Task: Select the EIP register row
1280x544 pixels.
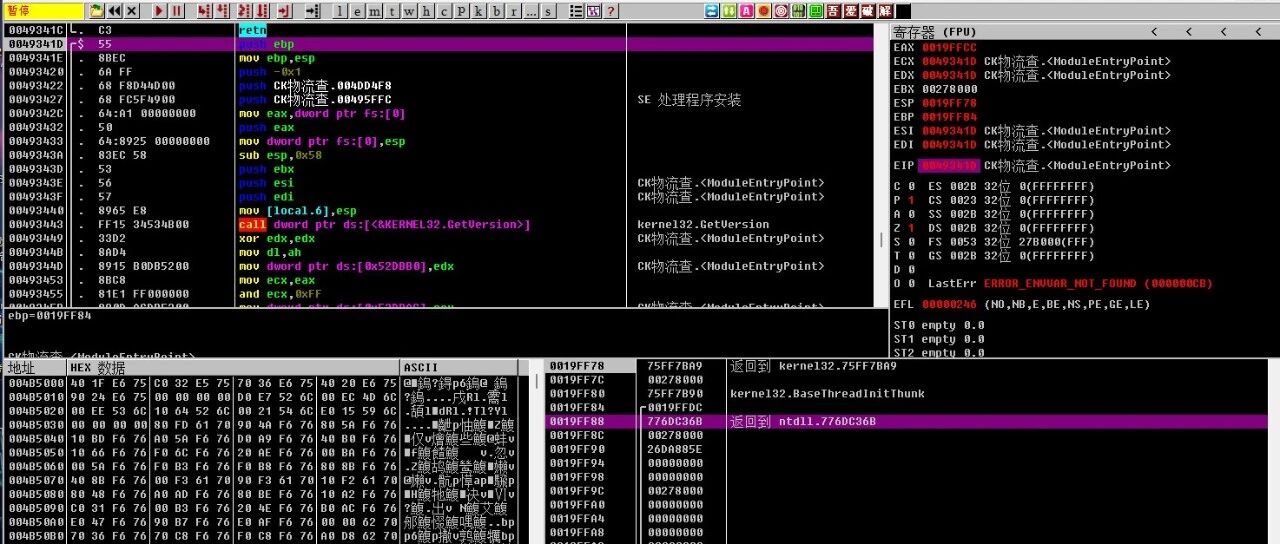Action: click(x=1032, y=166)
